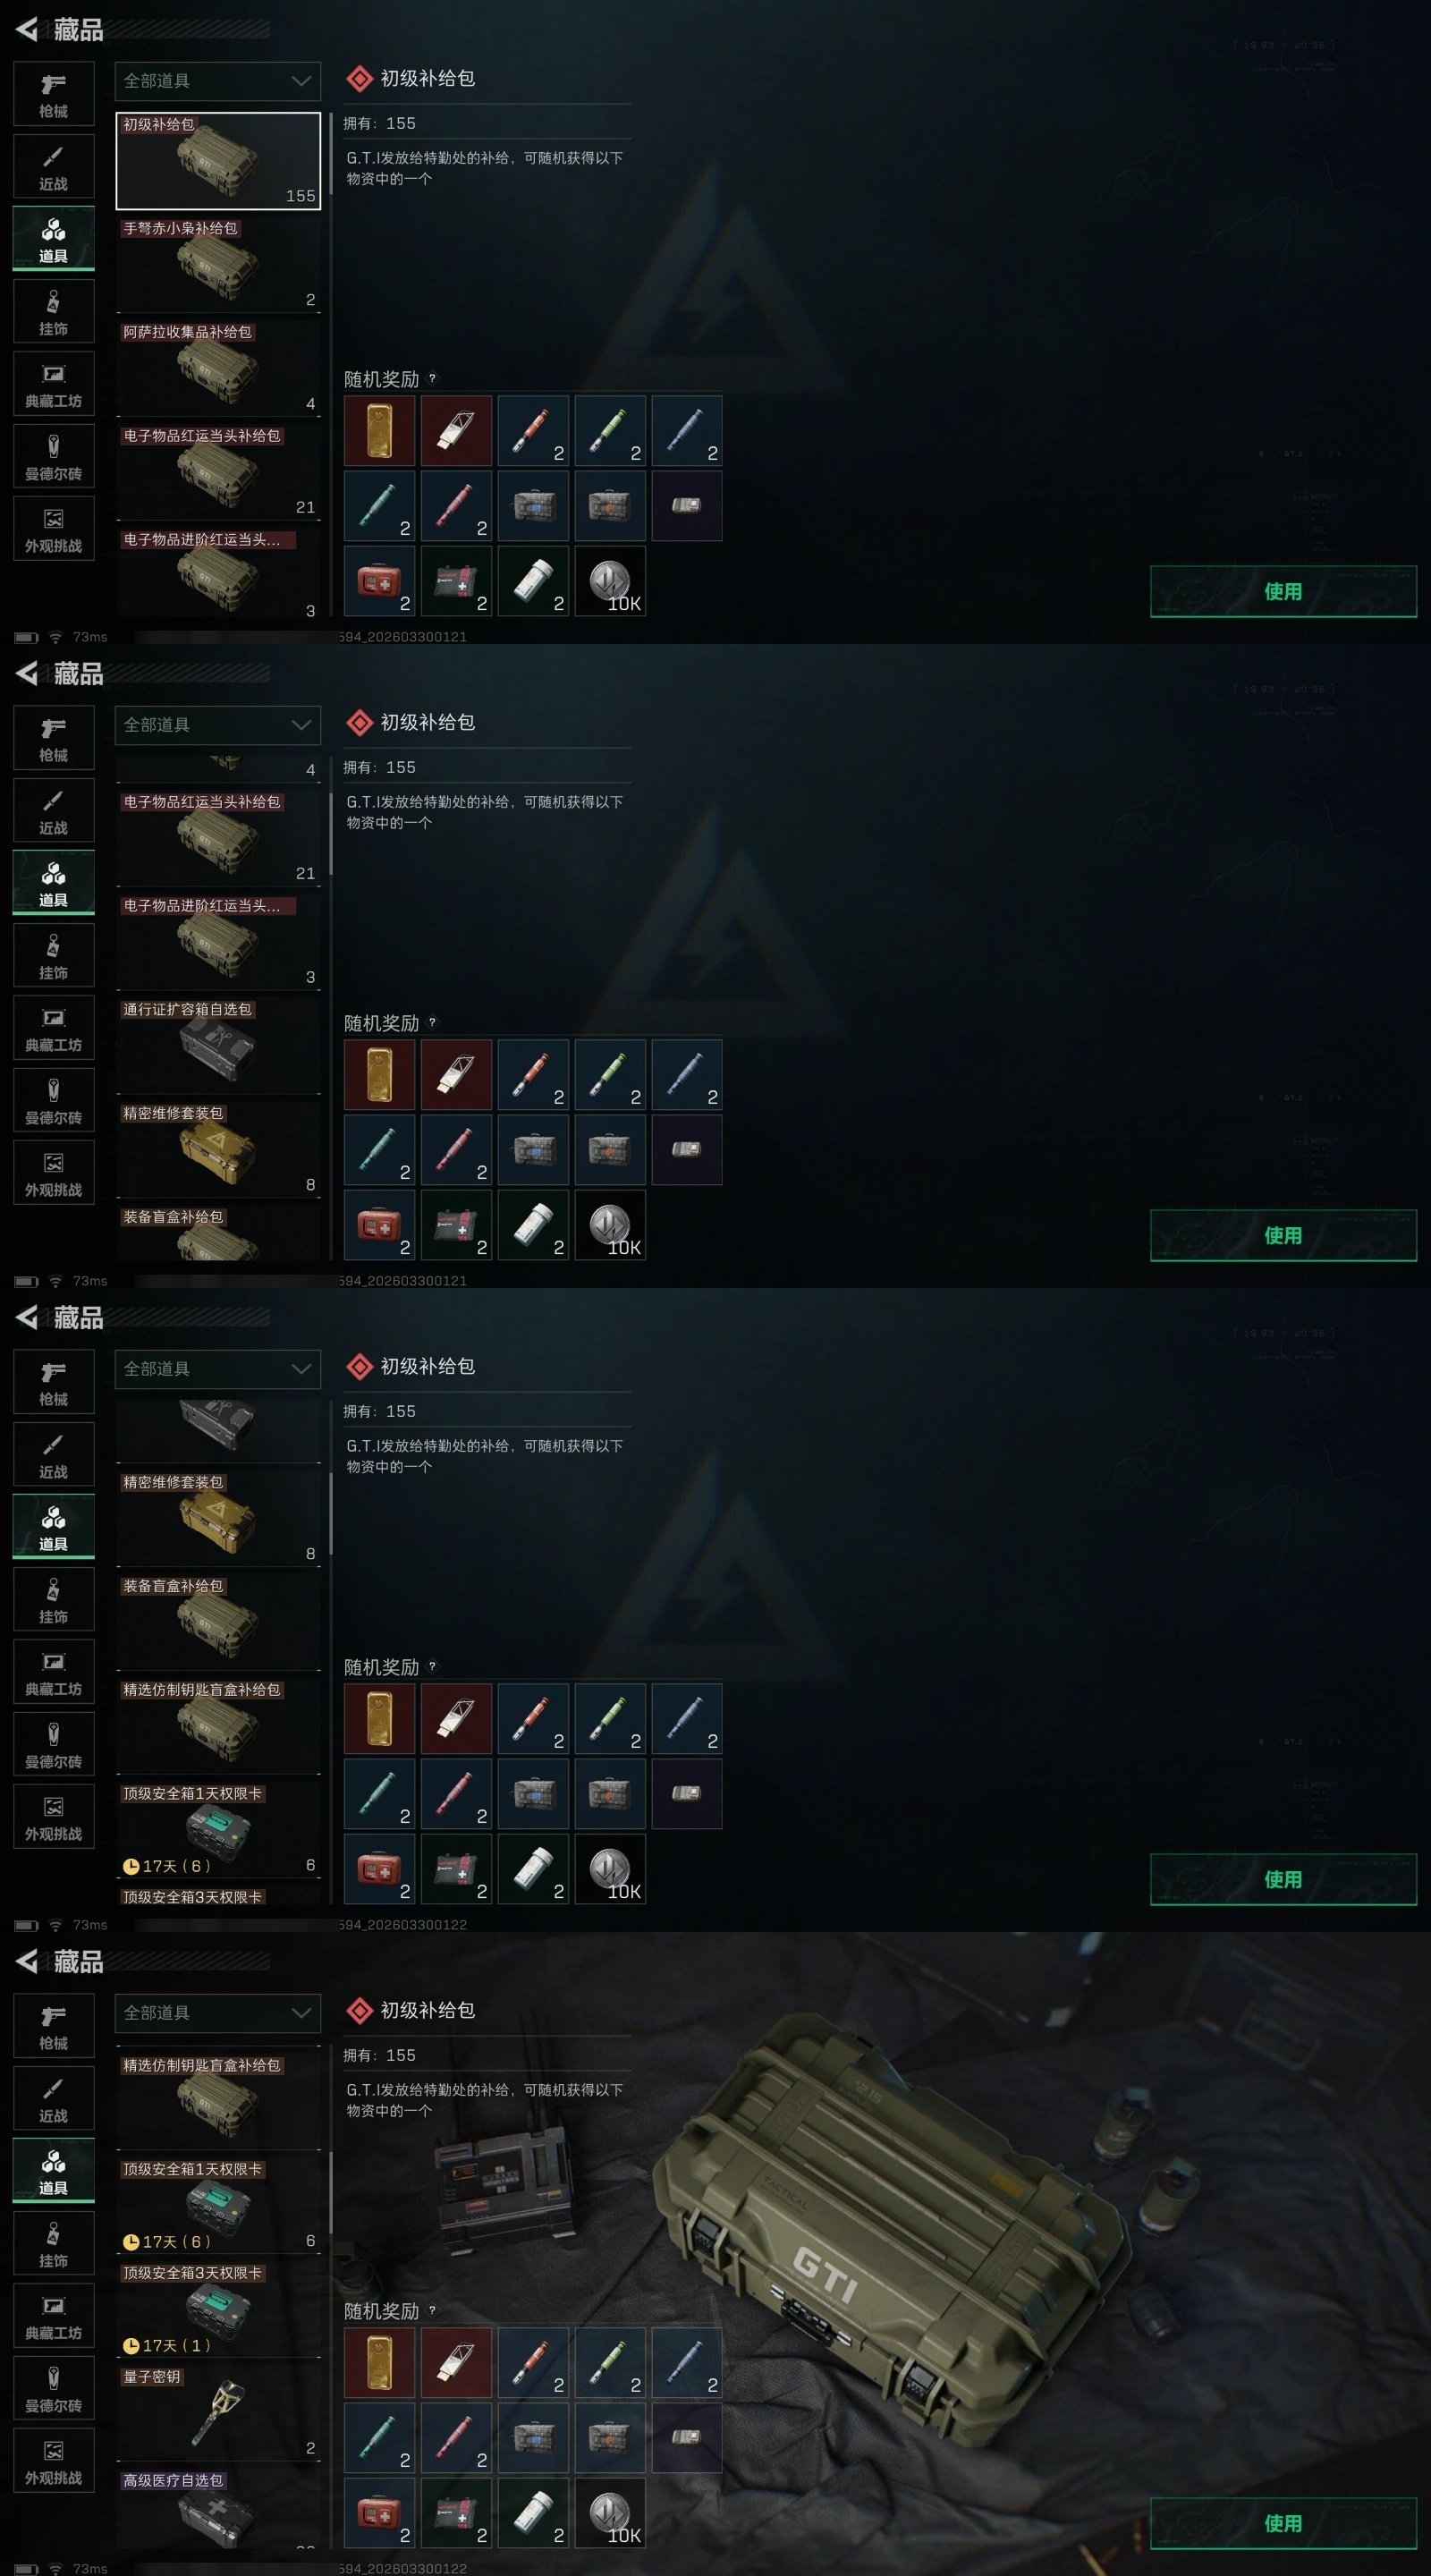Select the 精密维修套装包 yellow case above 装备盲盒补给包 and 精选仿制钥匙盲盒补给包
1431x2576 pixels.
coord(218,1519)
